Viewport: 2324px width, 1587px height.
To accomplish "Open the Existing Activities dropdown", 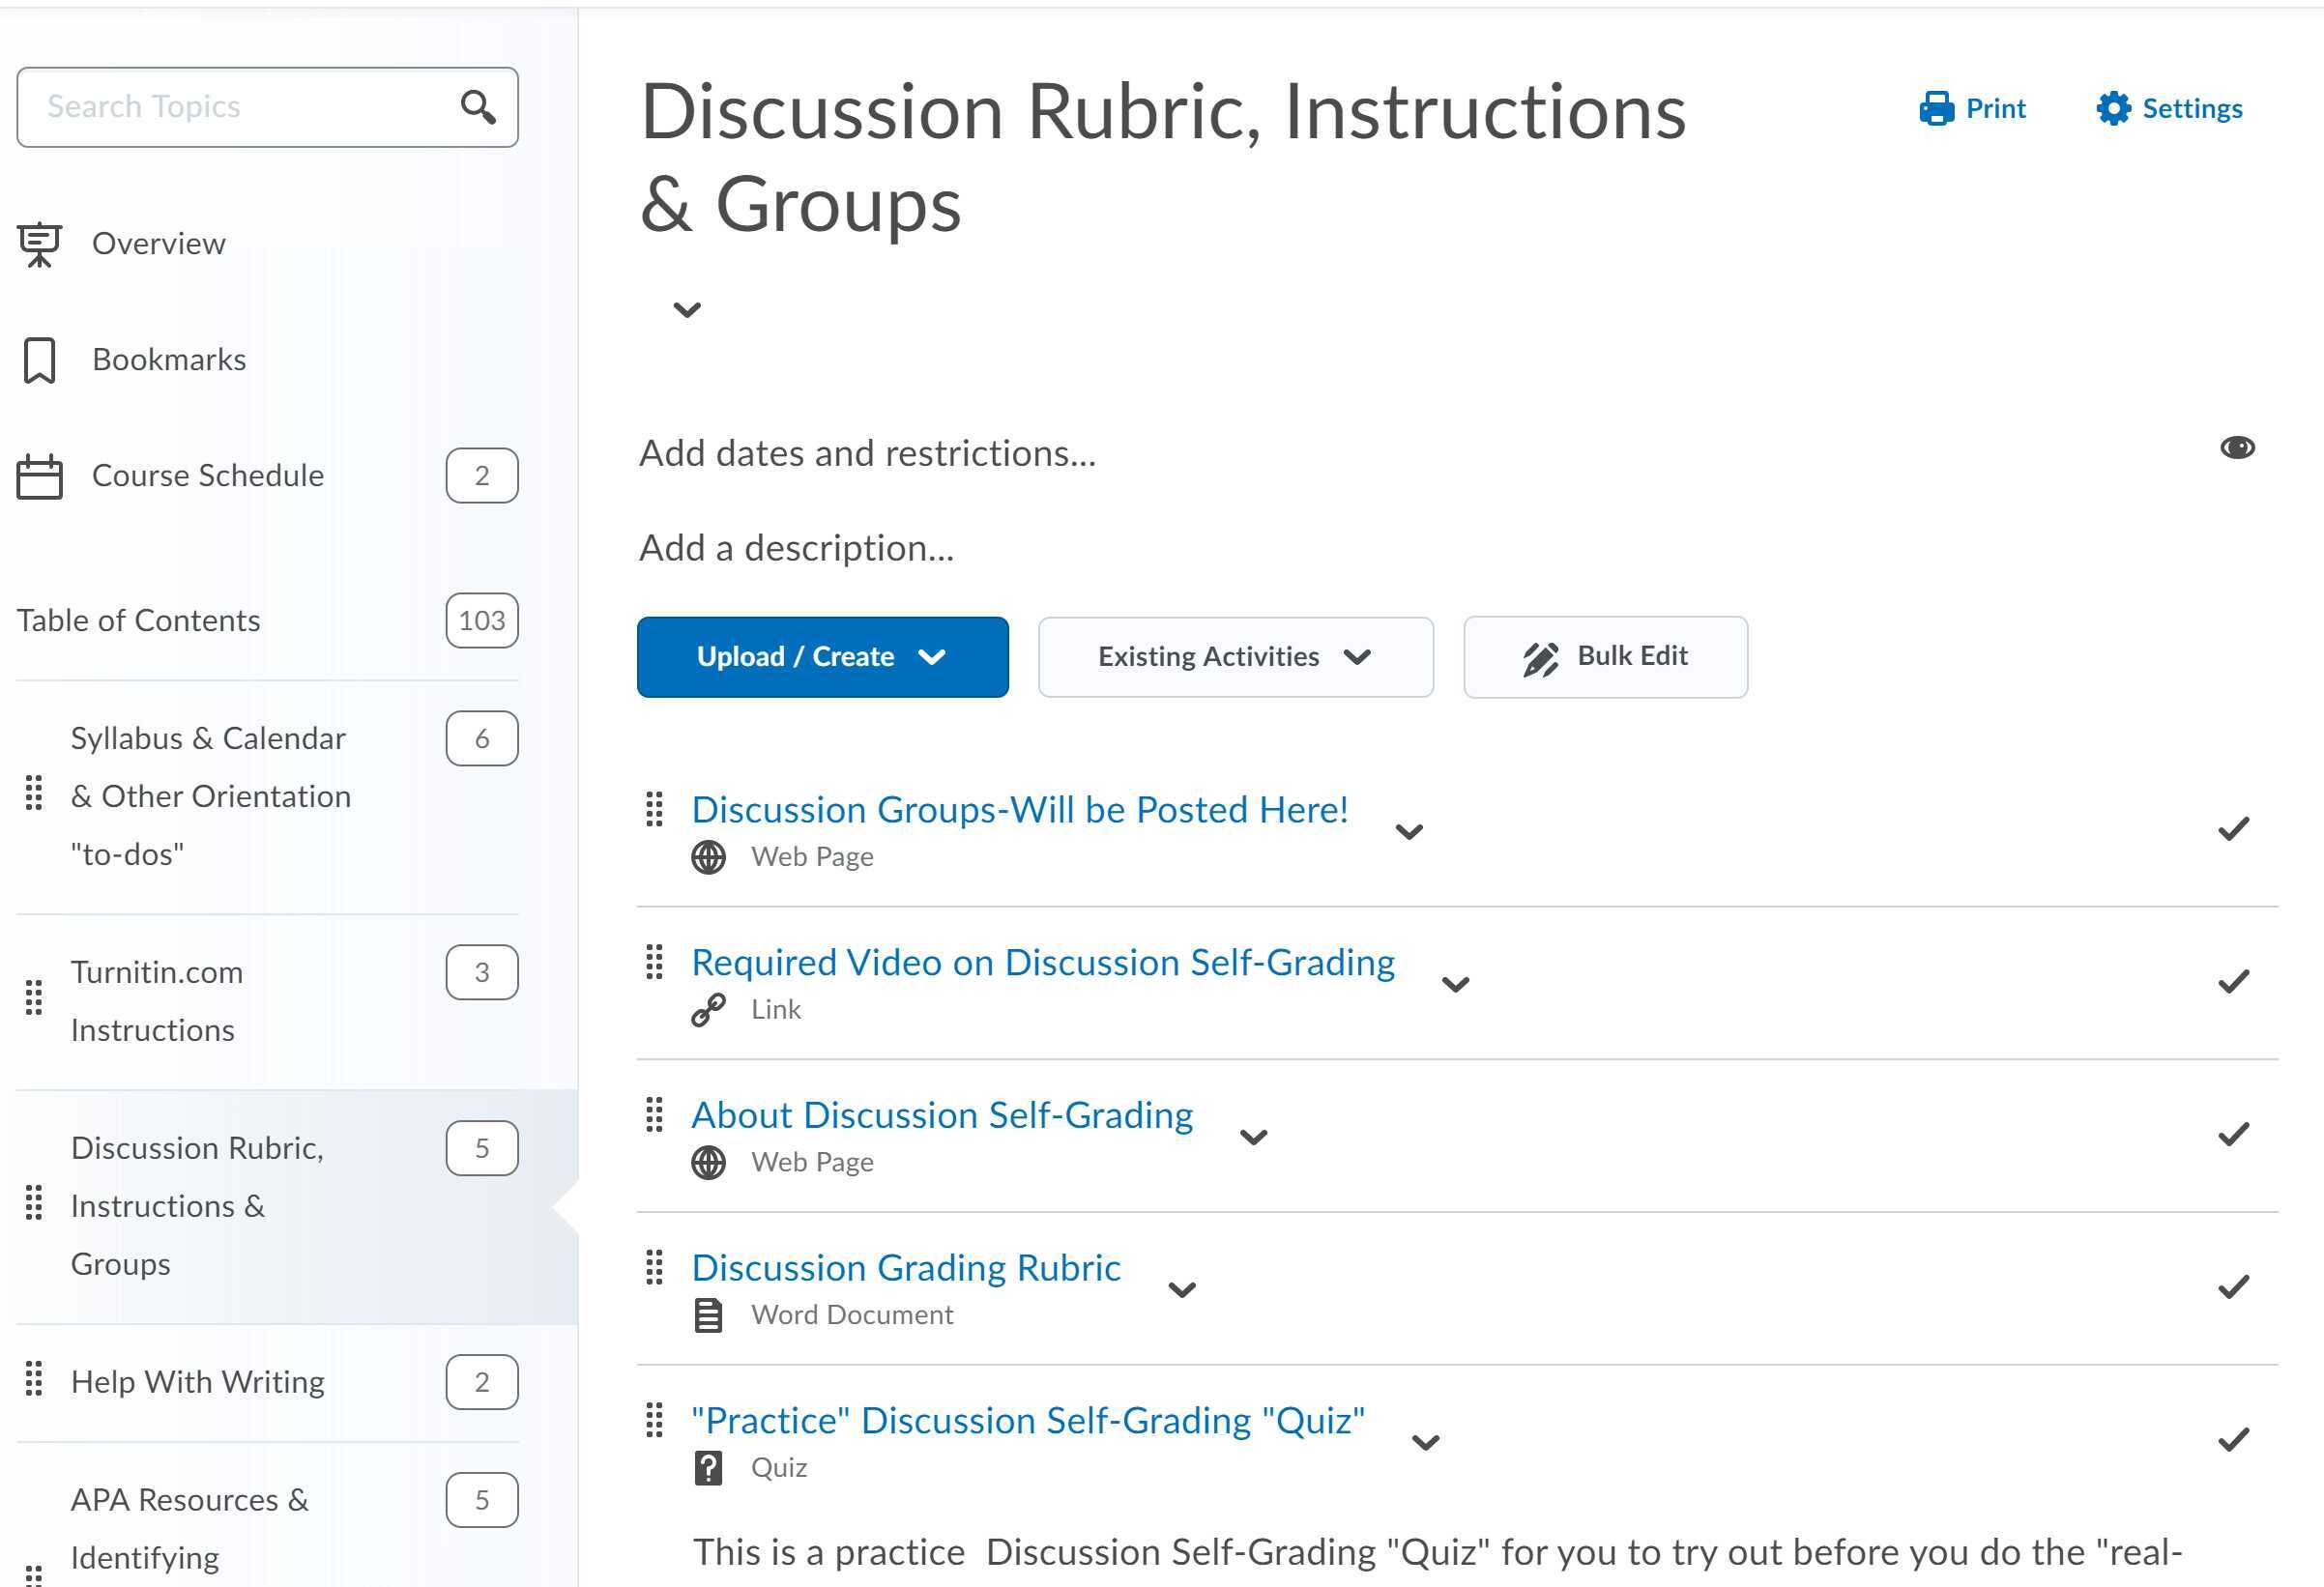I will (1235, 657).
